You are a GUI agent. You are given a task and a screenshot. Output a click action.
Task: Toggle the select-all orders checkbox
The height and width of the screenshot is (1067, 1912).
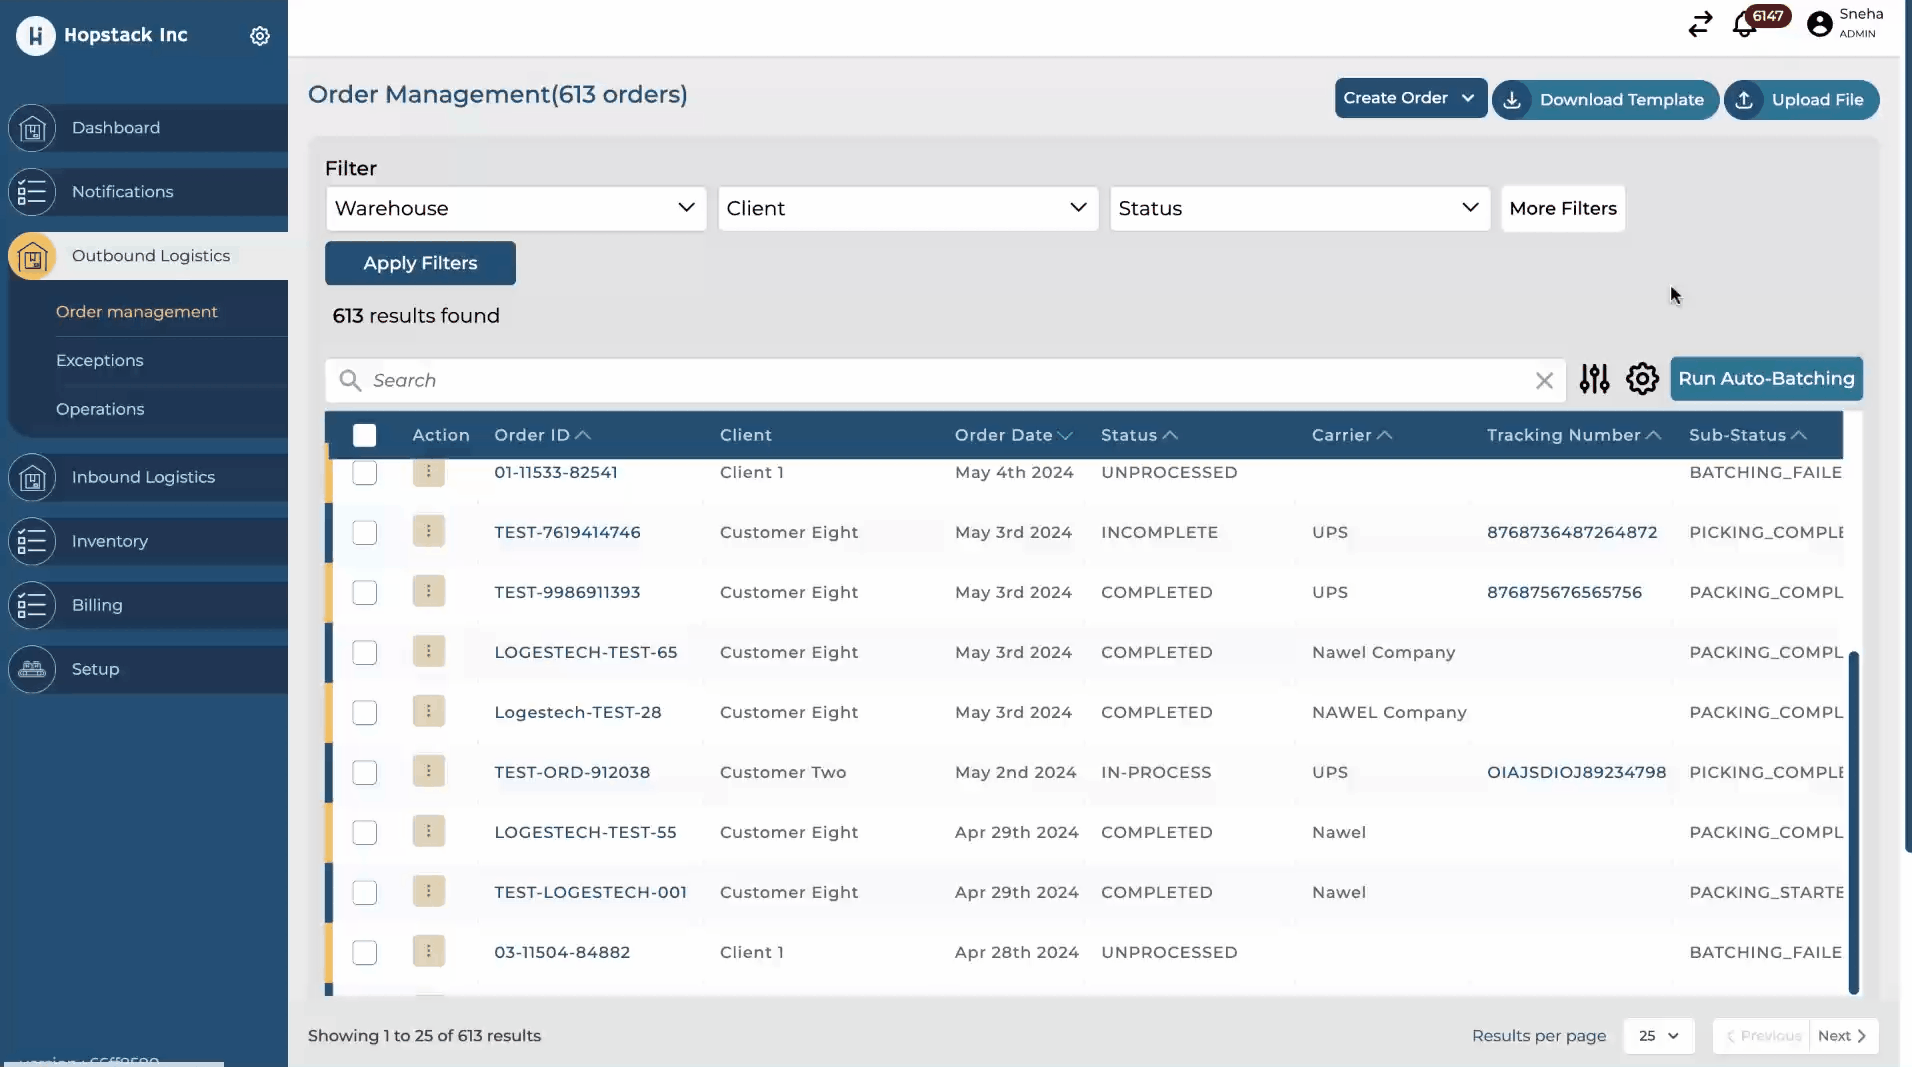tap(365, 435)
